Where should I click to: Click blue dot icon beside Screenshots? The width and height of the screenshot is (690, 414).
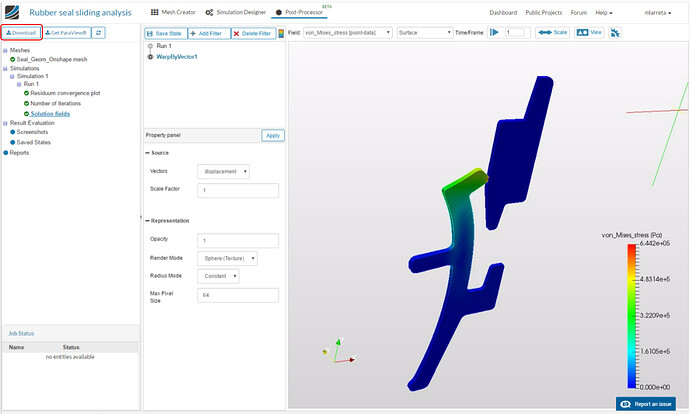click(13, 132)
